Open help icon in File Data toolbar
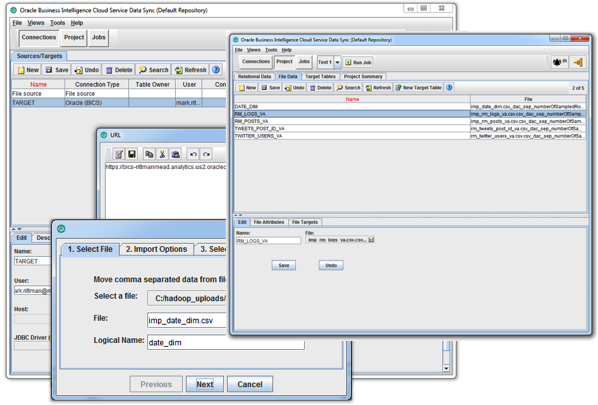598x405 pixels. point(449,87)
